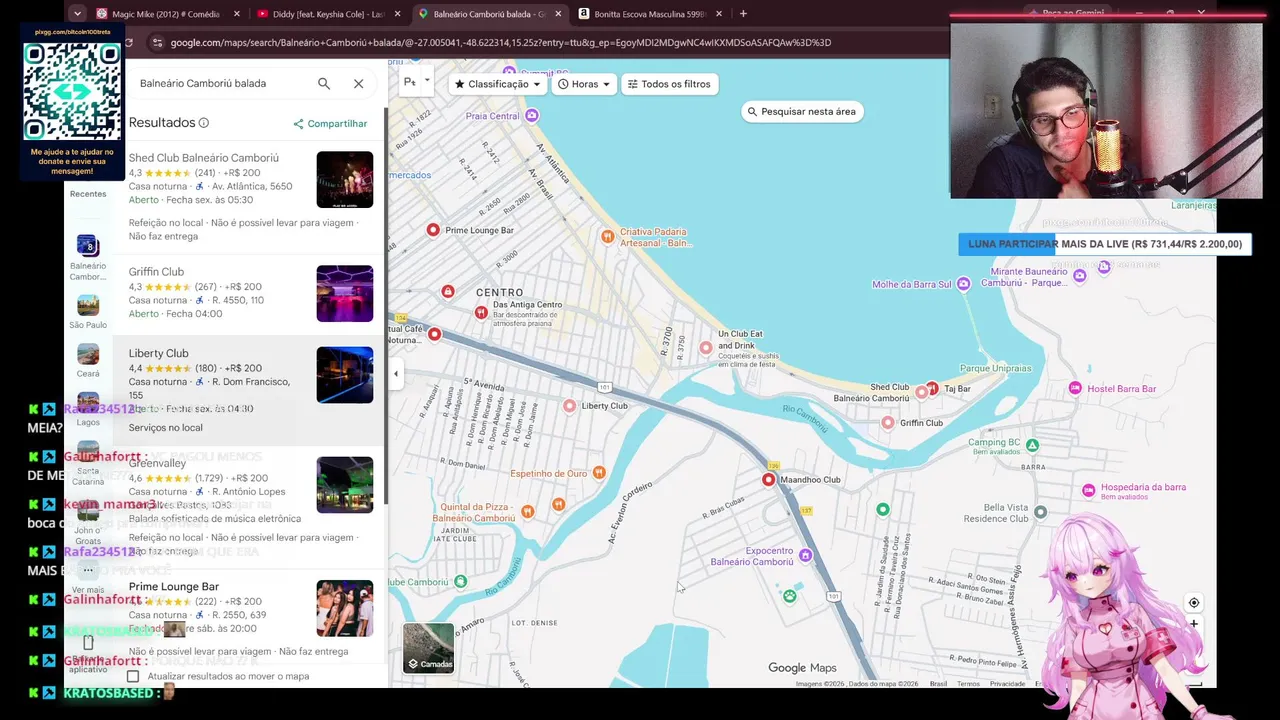
Task: Click the Griffin Club map pin
Action: (x=888, y=423)
